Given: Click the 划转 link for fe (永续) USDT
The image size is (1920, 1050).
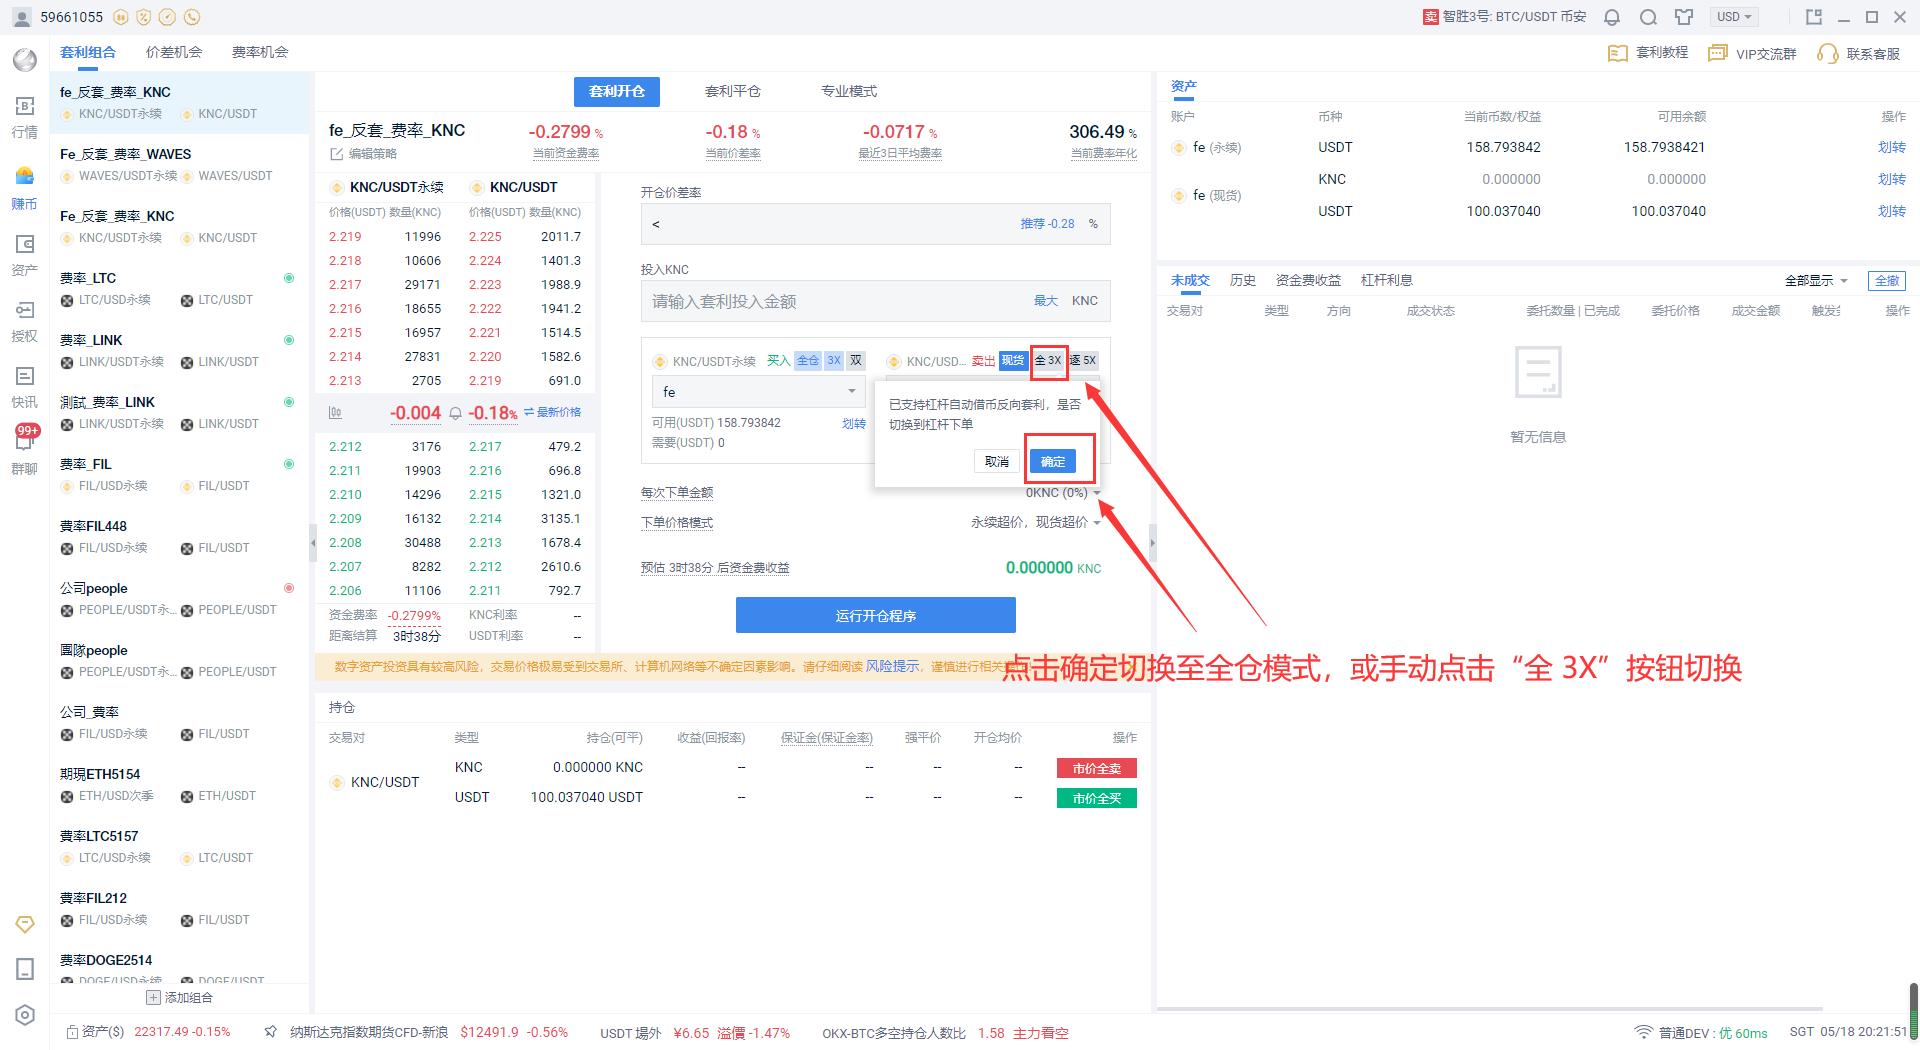Looking at the screenshot, I should tap(1892, 148).
